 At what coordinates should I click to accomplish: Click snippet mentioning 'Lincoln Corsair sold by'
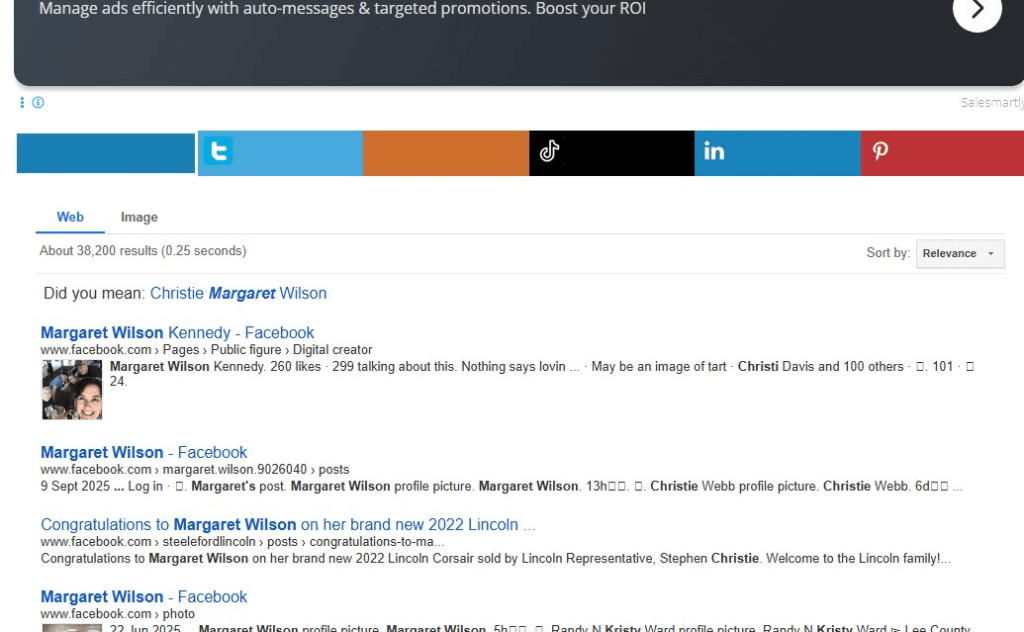(x=496, y=559)
